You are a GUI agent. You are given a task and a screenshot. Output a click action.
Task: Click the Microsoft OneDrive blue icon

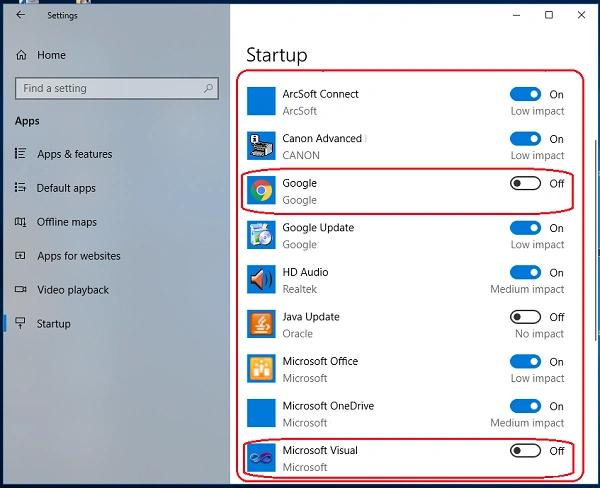261,413
